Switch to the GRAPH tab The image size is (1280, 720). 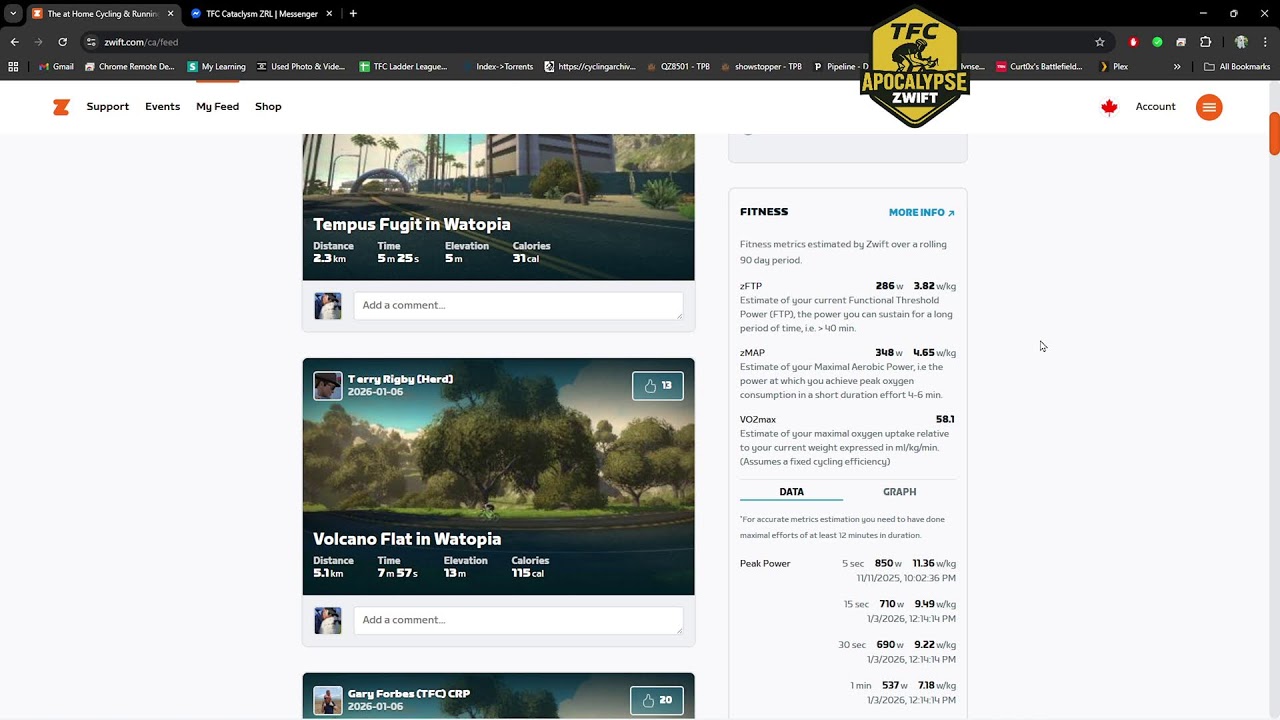[x=899, y=492]
